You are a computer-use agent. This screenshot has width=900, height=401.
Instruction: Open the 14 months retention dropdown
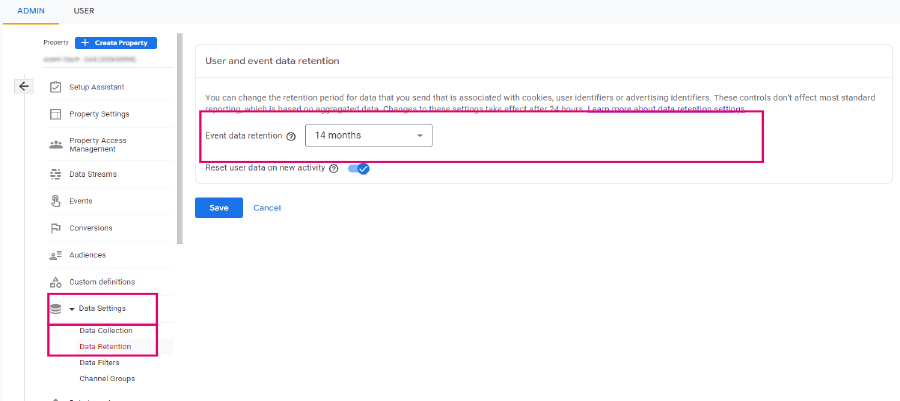pyautogui.click(x=368, y=135)
